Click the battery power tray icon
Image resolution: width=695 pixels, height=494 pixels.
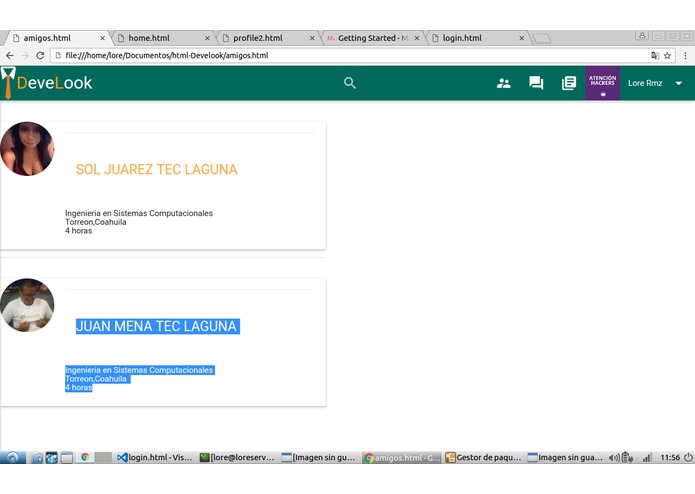coord(627,457)
